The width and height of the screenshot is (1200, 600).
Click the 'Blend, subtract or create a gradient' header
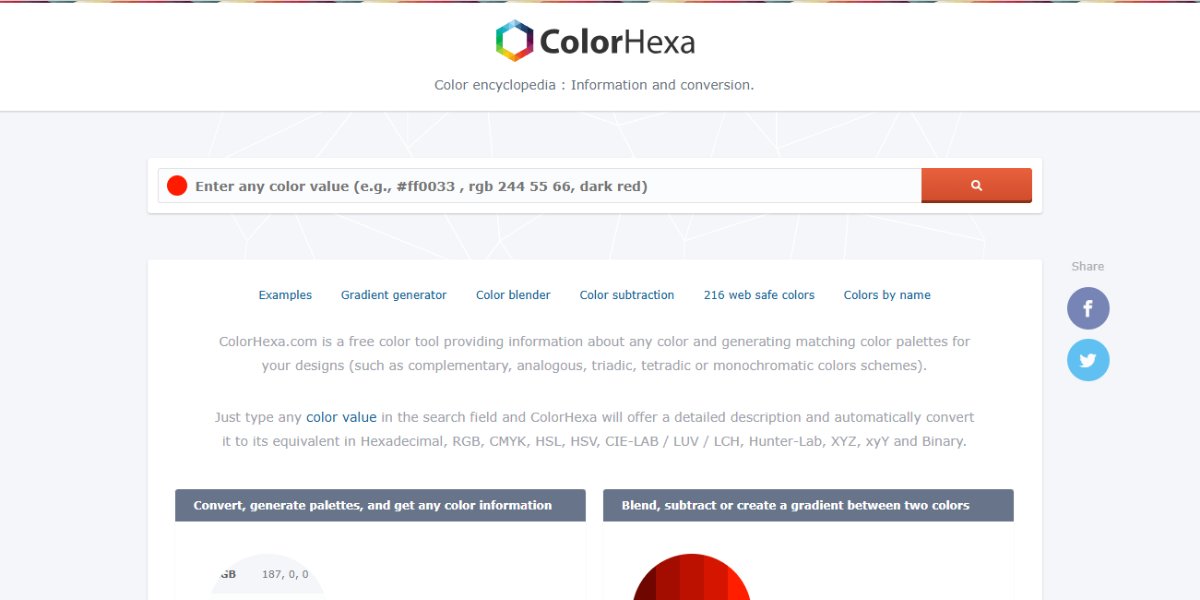pyautogui.click(x=808, y=505)
